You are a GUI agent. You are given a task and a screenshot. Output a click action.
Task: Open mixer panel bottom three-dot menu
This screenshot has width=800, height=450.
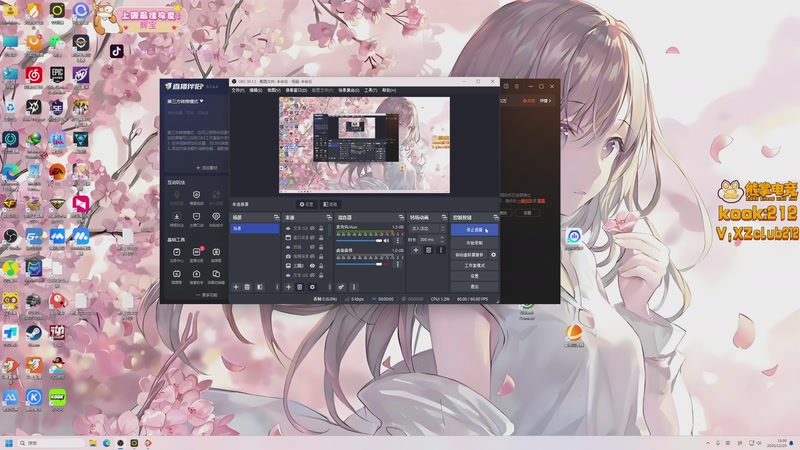(x=354, y=287)
